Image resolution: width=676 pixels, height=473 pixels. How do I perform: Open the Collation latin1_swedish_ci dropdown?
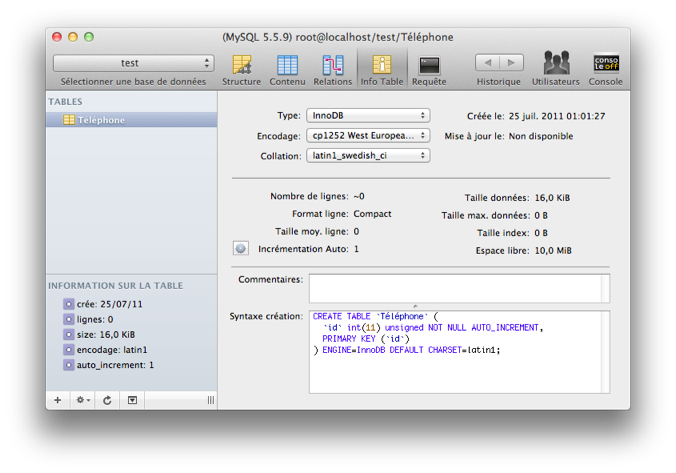[x=368, y=155]
